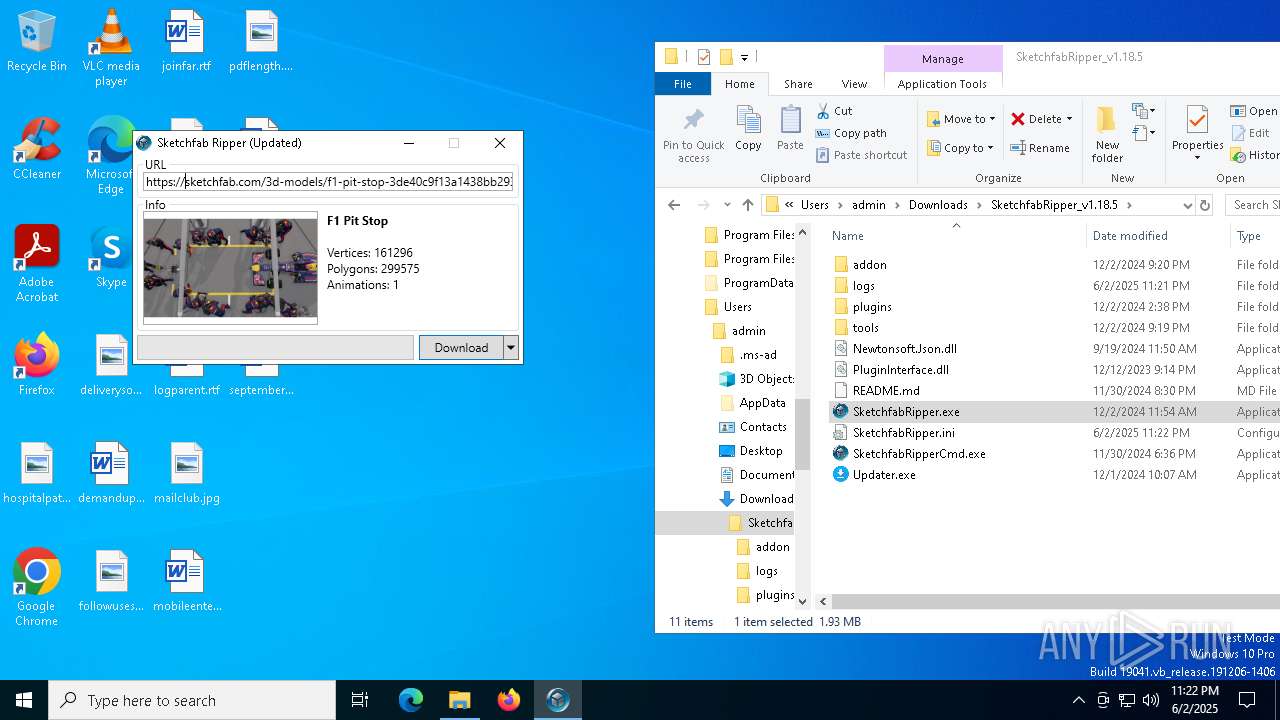The height and width of the screenshot is (720, 1280).
Task: Open the Recycle Bin desktop icon
Action: 36,43
